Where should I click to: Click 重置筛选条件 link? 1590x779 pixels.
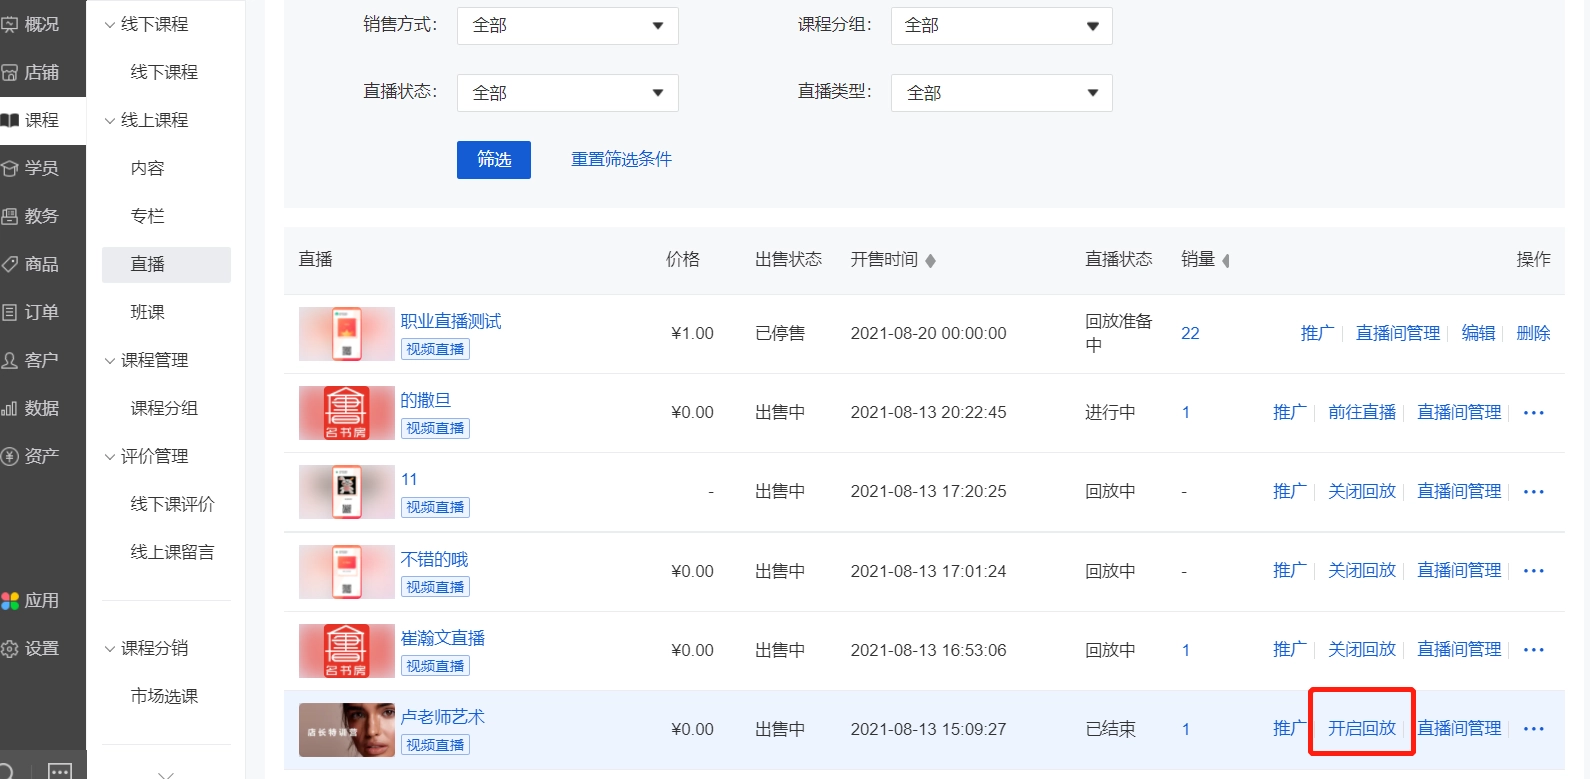621,159
